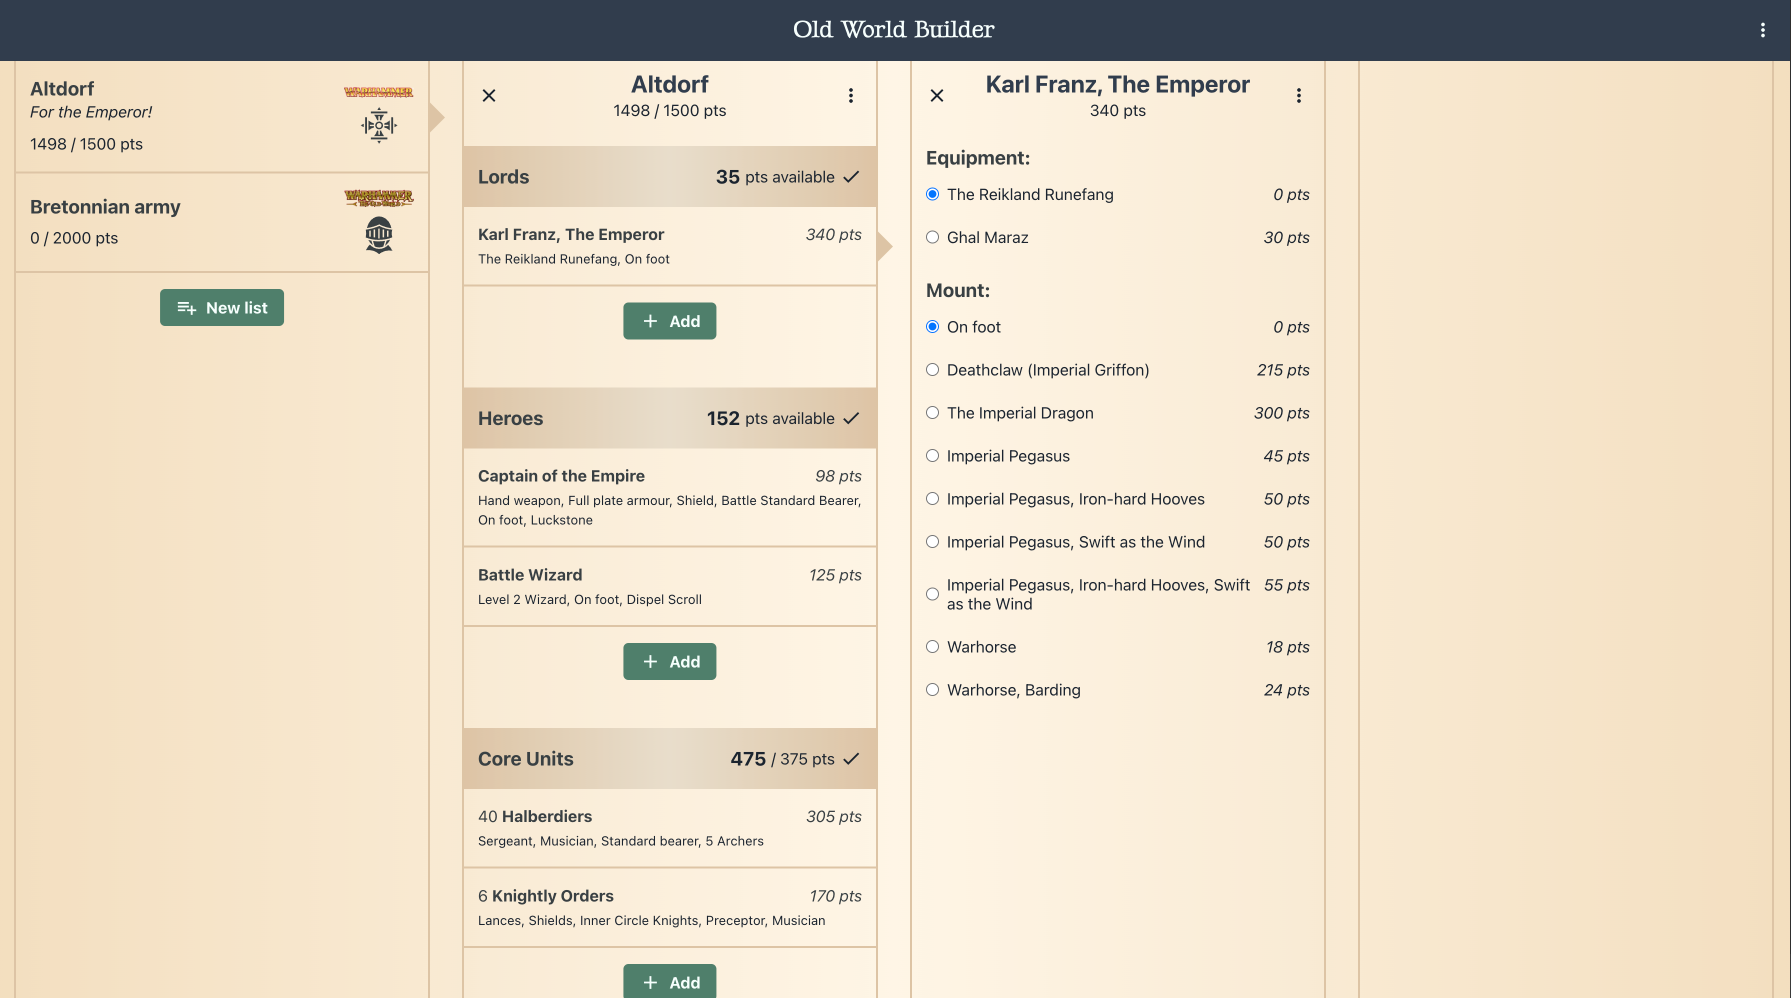The width and height of the screenshot is (1791, 998).
Task: Open the Altdorf army list
Action: [x=222, y=116]
